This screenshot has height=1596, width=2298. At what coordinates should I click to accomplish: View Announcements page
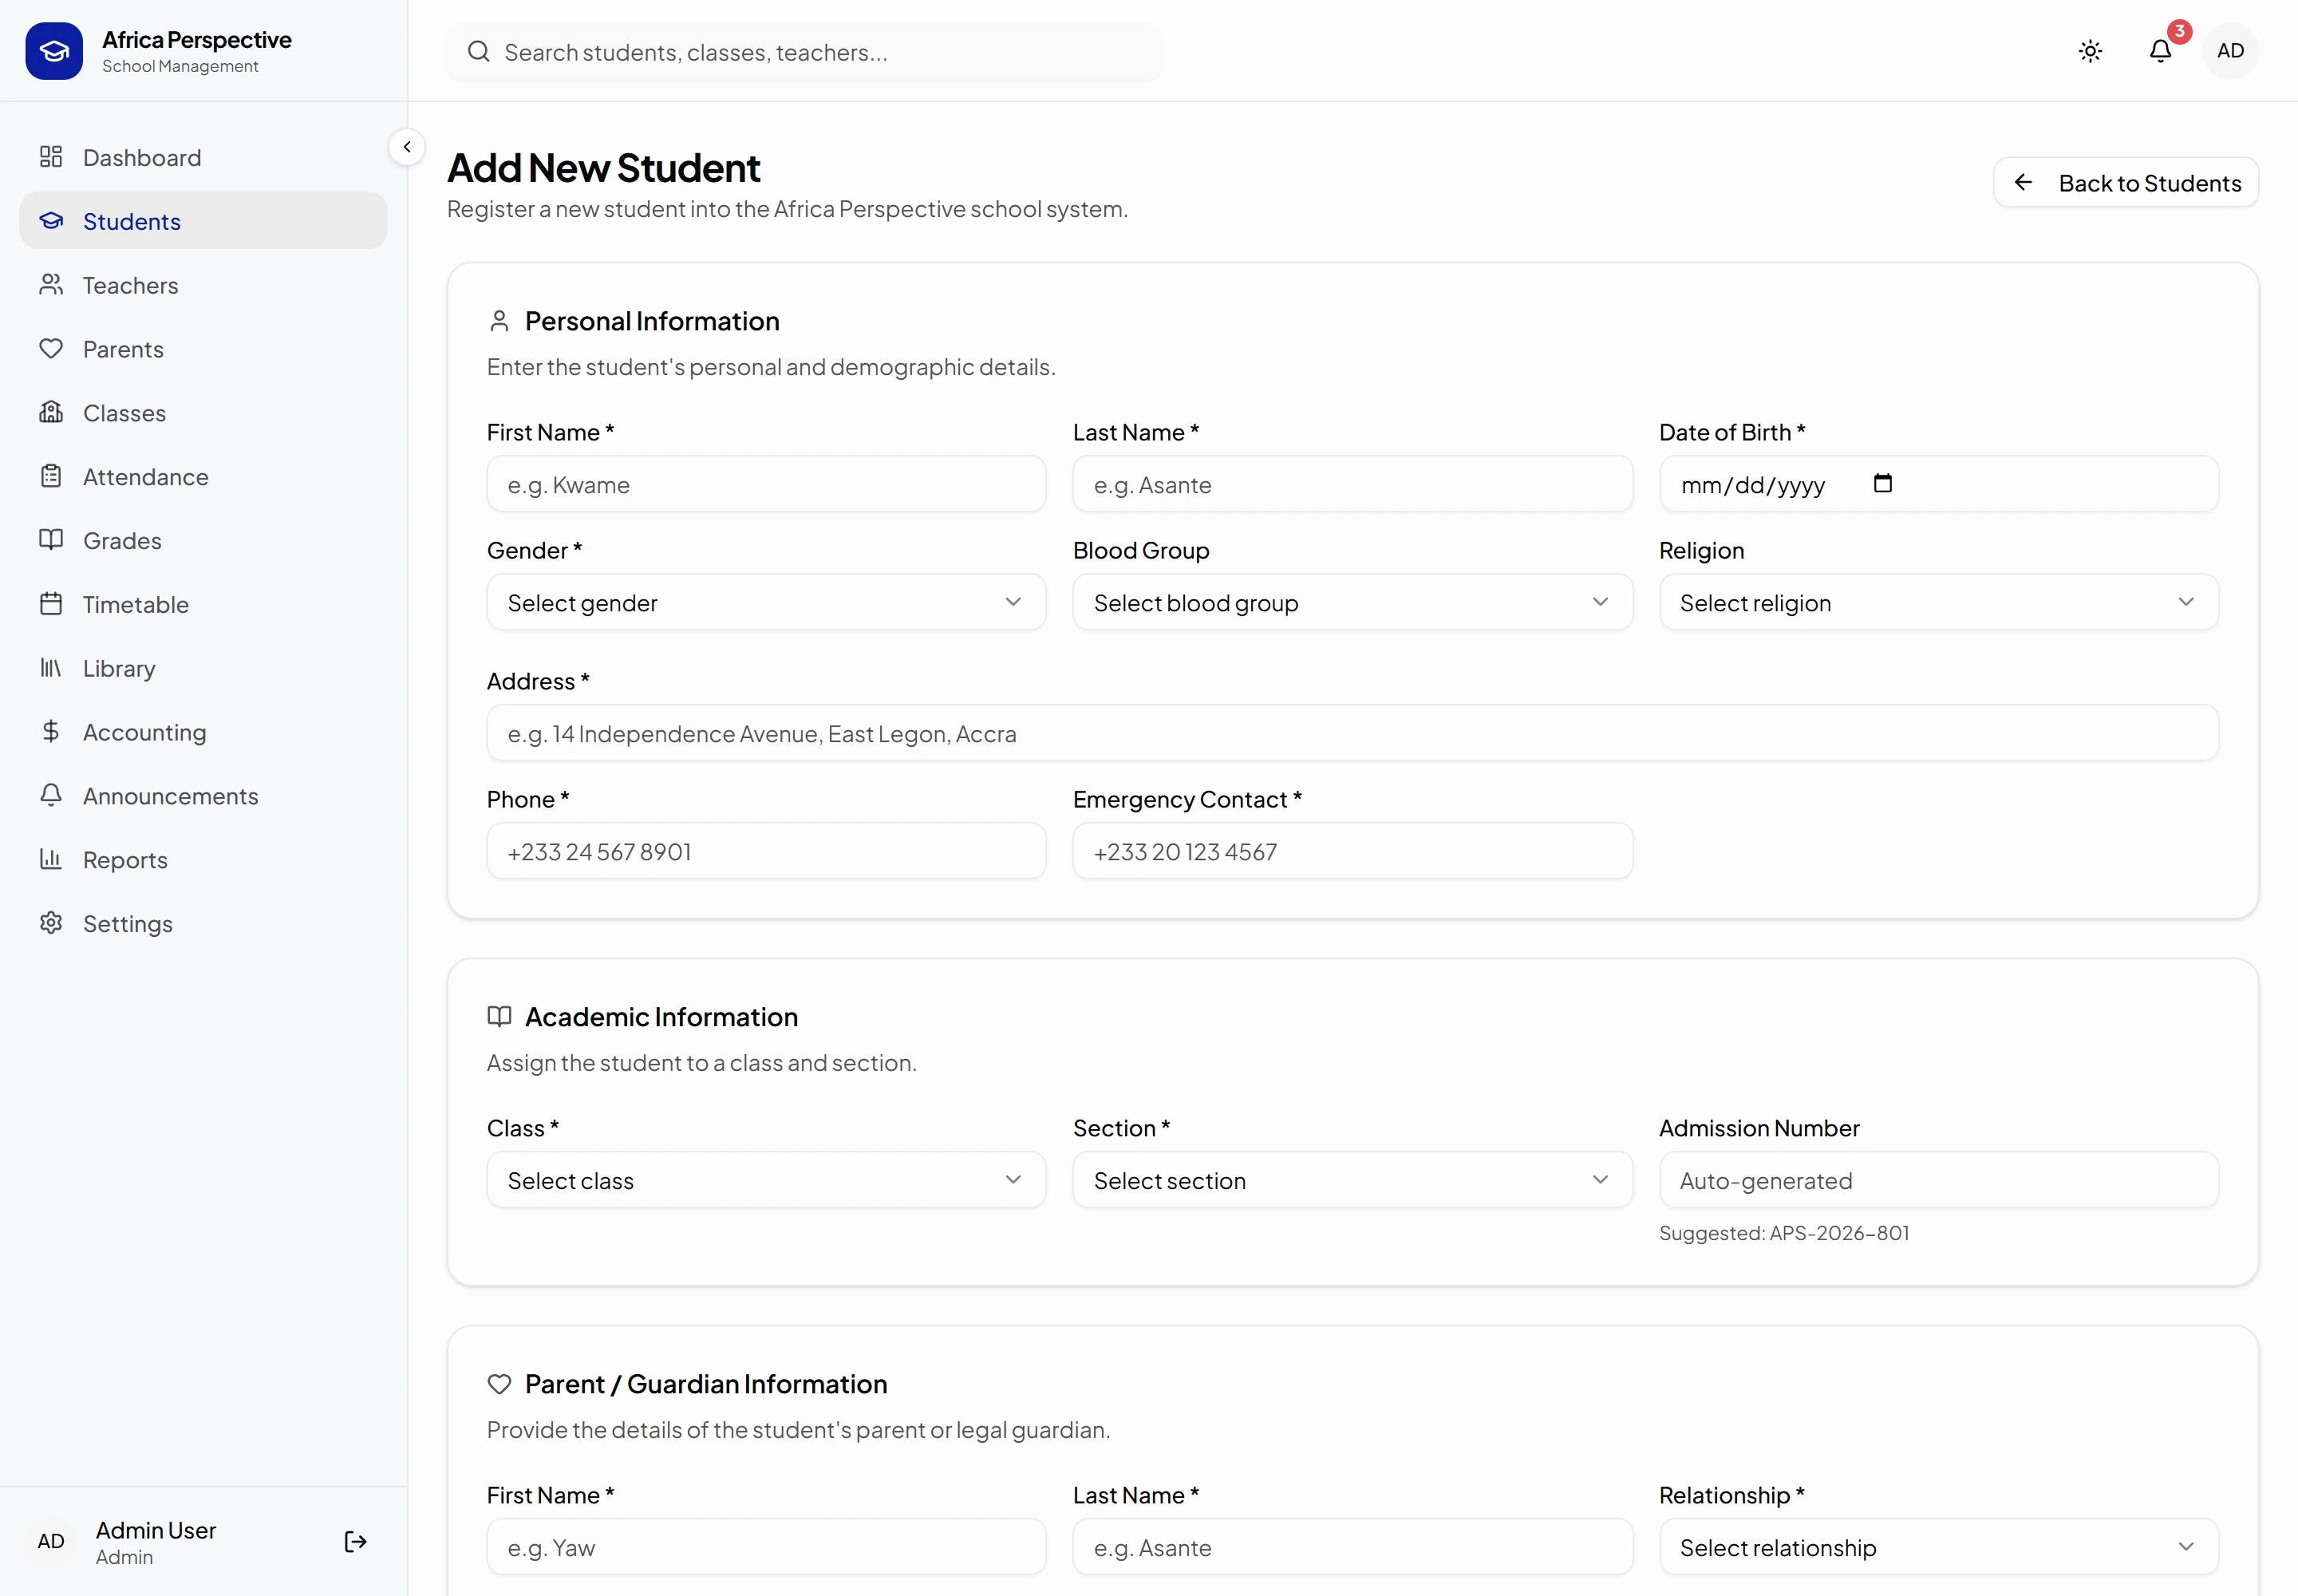203,796
